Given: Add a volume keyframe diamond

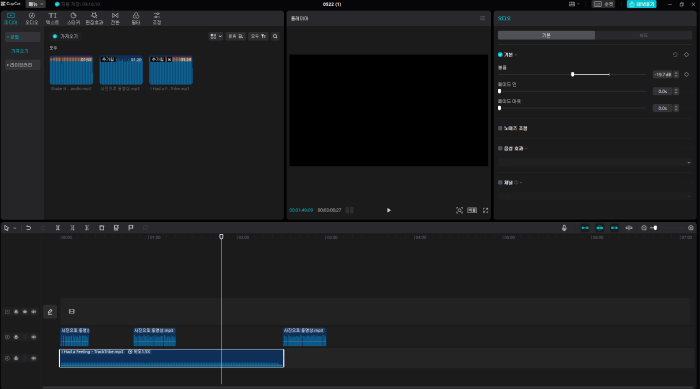Looking at the screenshot, I should coord(687,75).
